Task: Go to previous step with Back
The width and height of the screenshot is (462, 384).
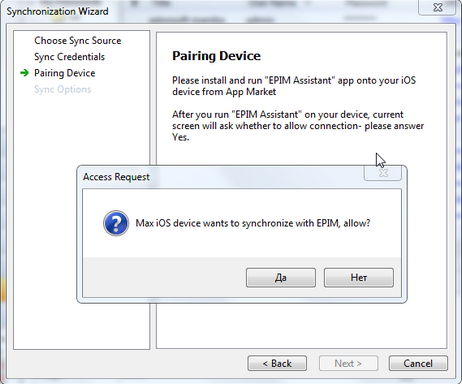Action: coord(277,363)
